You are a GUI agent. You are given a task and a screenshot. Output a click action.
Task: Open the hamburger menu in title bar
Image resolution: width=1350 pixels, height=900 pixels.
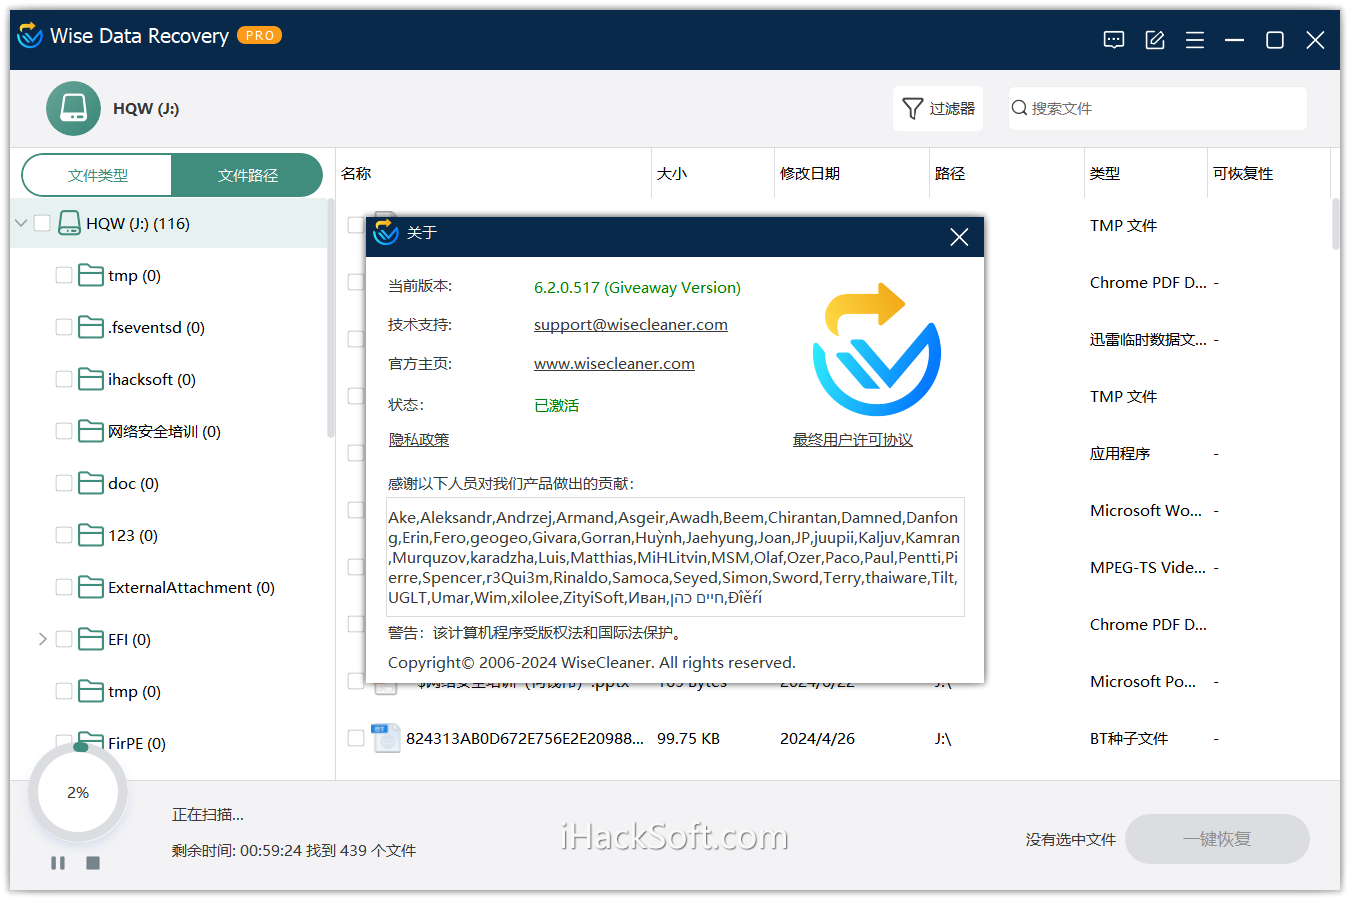(1195, 40)
